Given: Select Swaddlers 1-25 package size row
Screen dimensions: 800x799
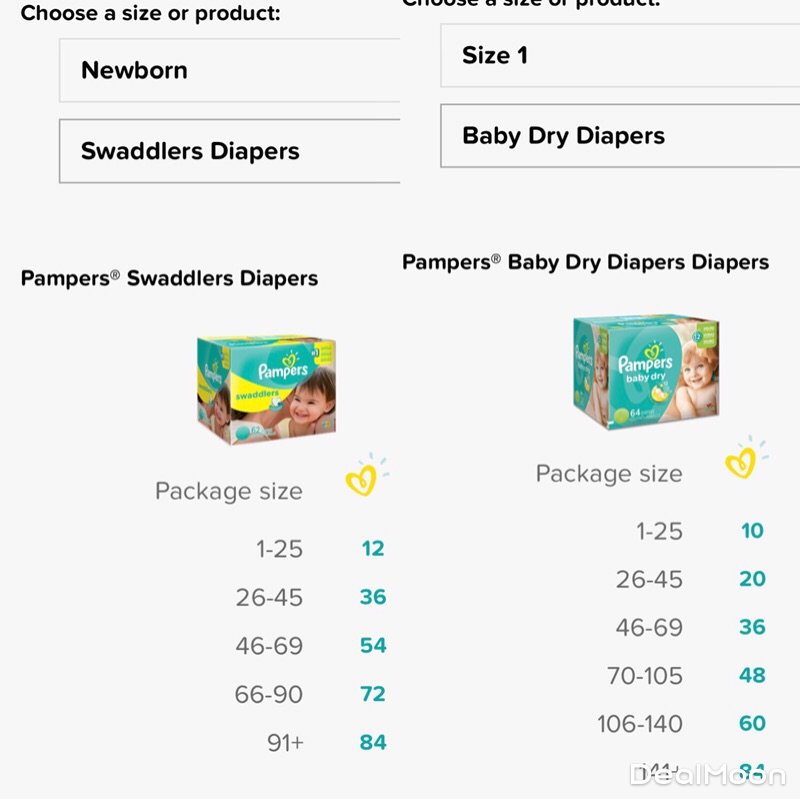Looking at the screenshot, I should (x=279, y=549).
